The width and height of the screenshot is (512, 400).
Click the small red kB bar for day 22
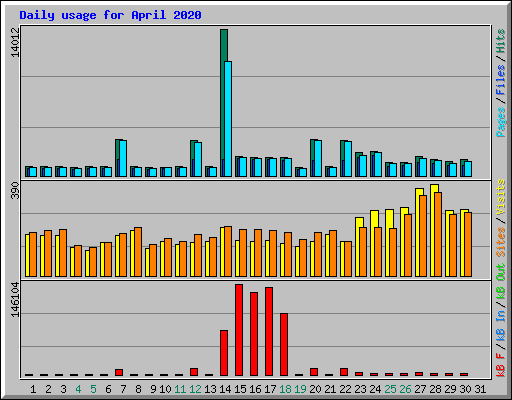[344, 372]
